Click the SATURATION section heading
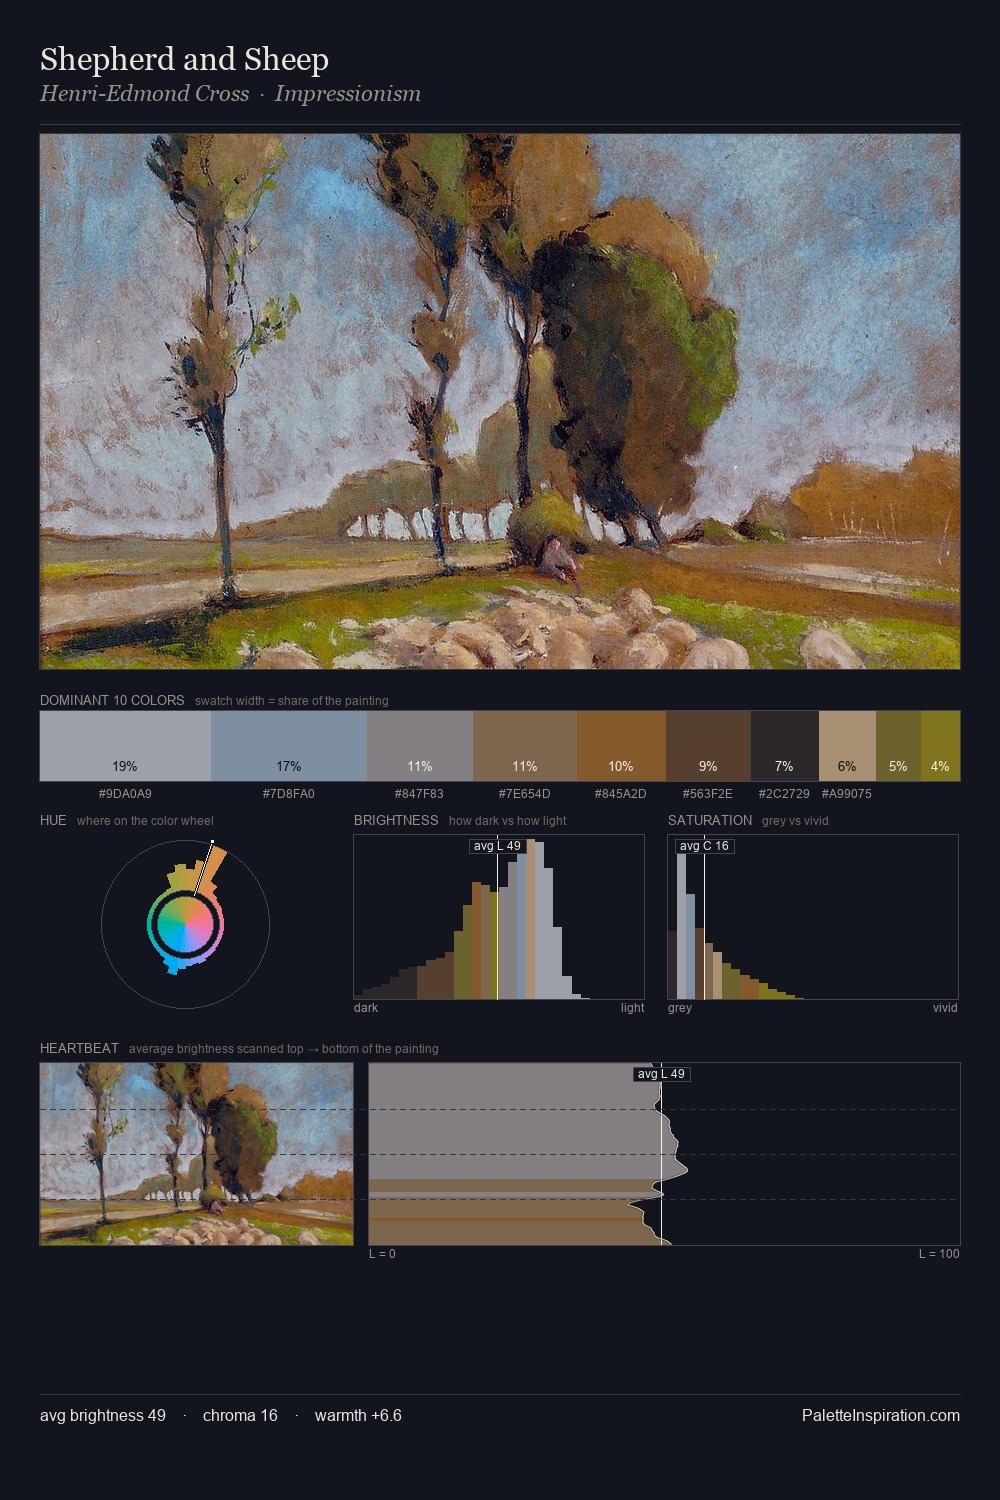Image resolution: width=1000 pixels, height=1500 pixels. 710,820
